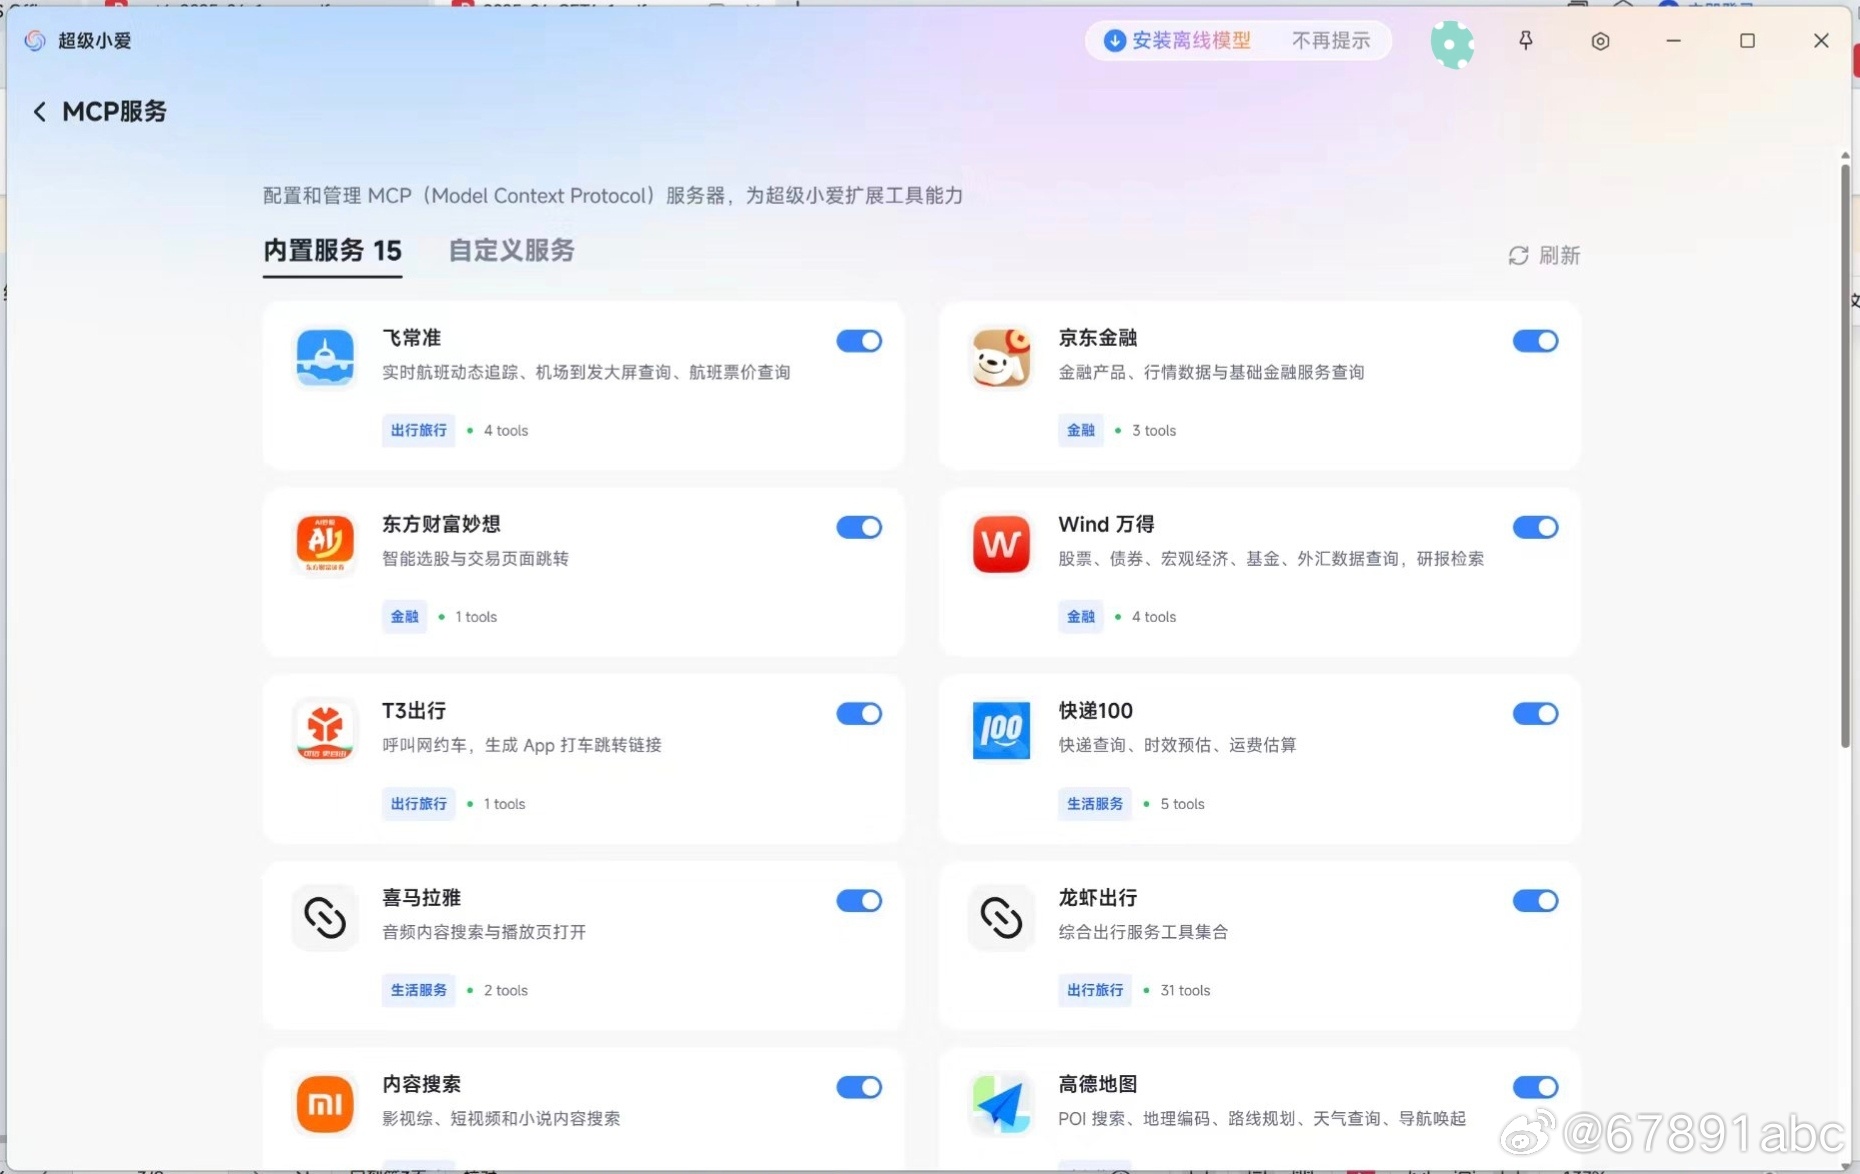Turn off the 快递100 toggle

tap(1535, 713)
